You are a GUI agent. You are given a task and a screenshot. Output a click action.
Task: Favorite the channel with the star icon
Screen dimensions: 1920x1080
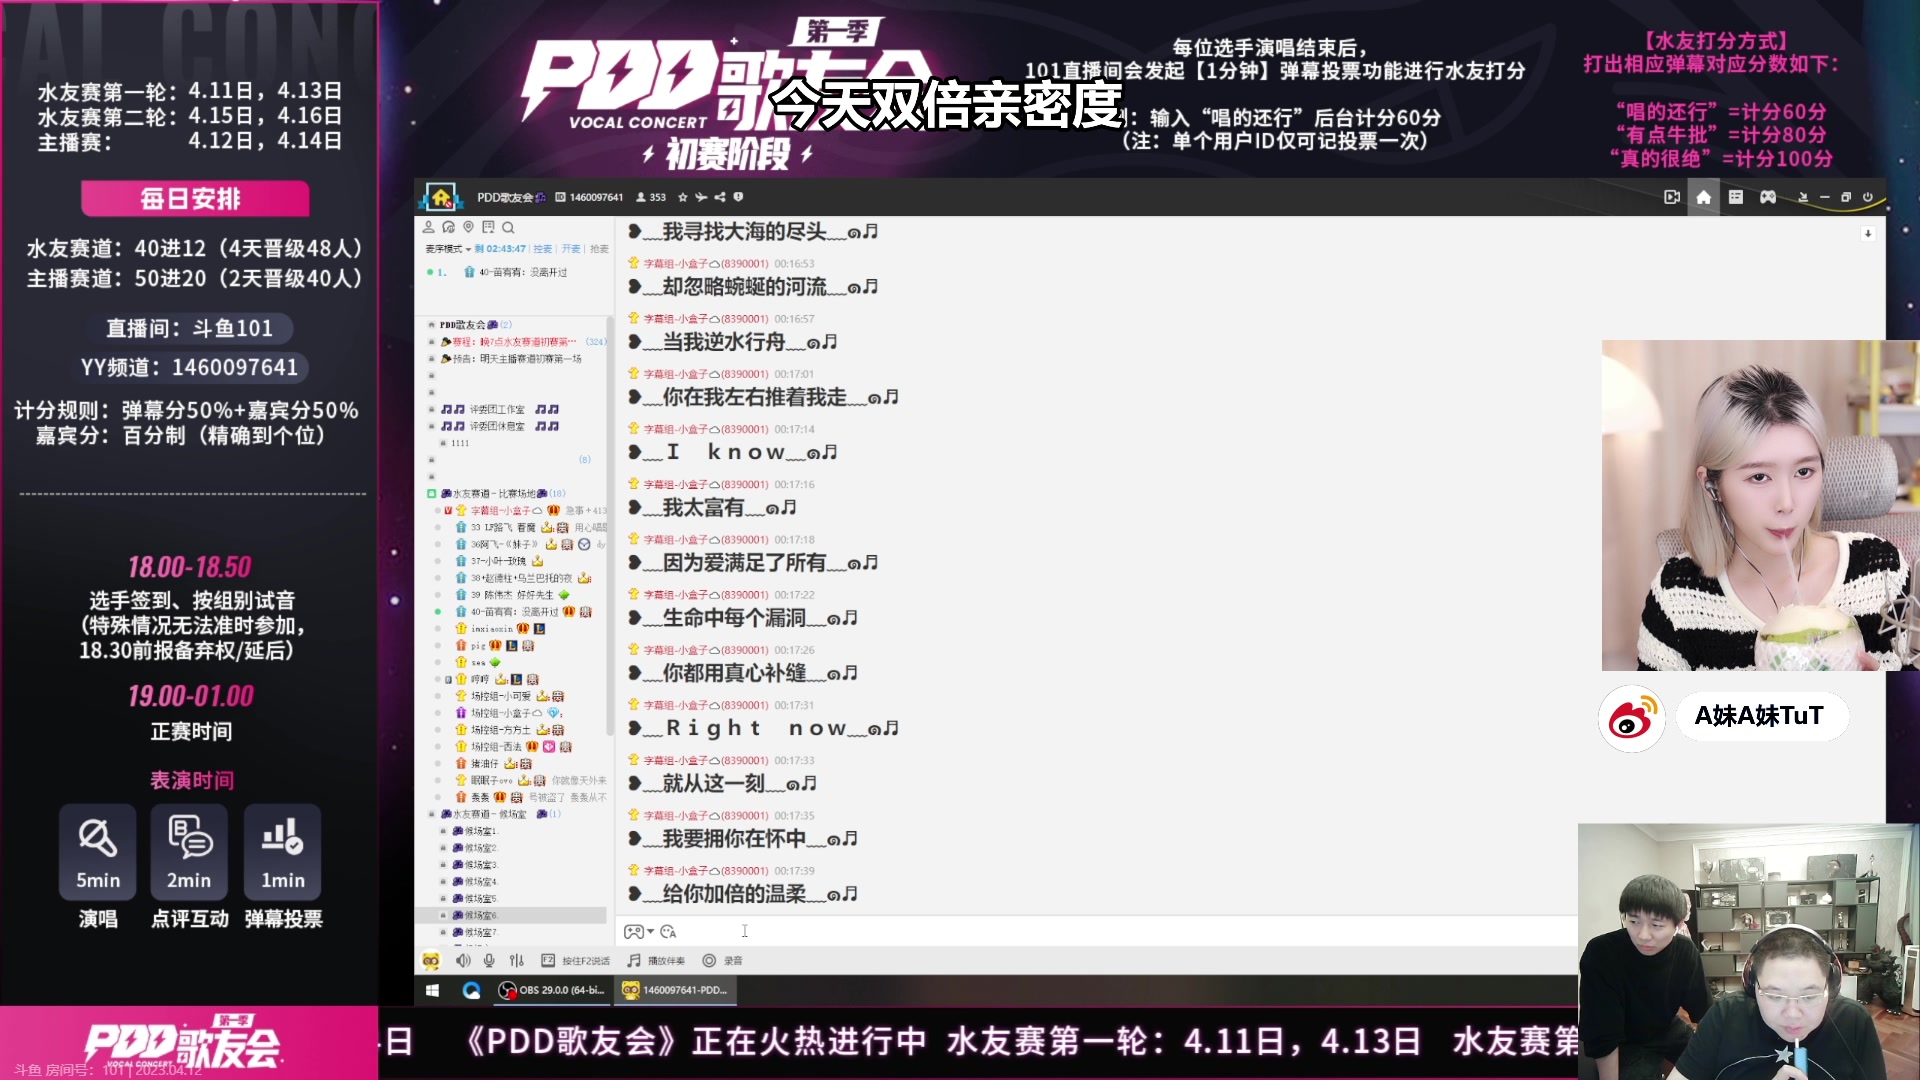pos(683,197)
